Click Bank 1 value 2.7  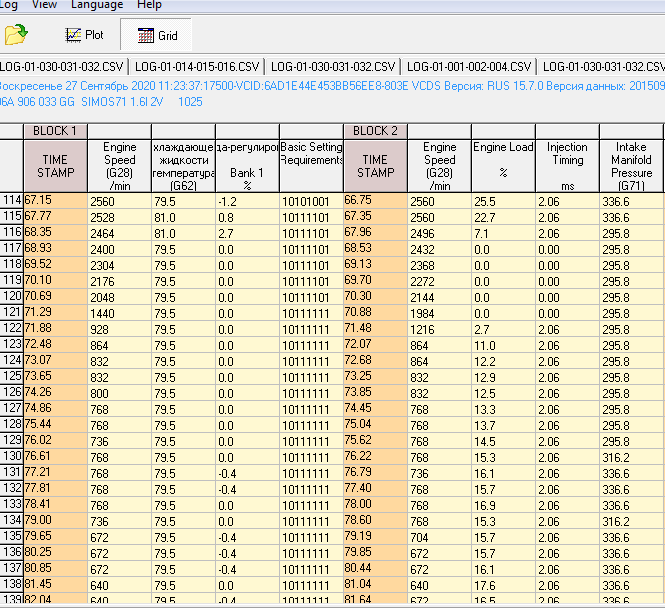coord(247,234)
